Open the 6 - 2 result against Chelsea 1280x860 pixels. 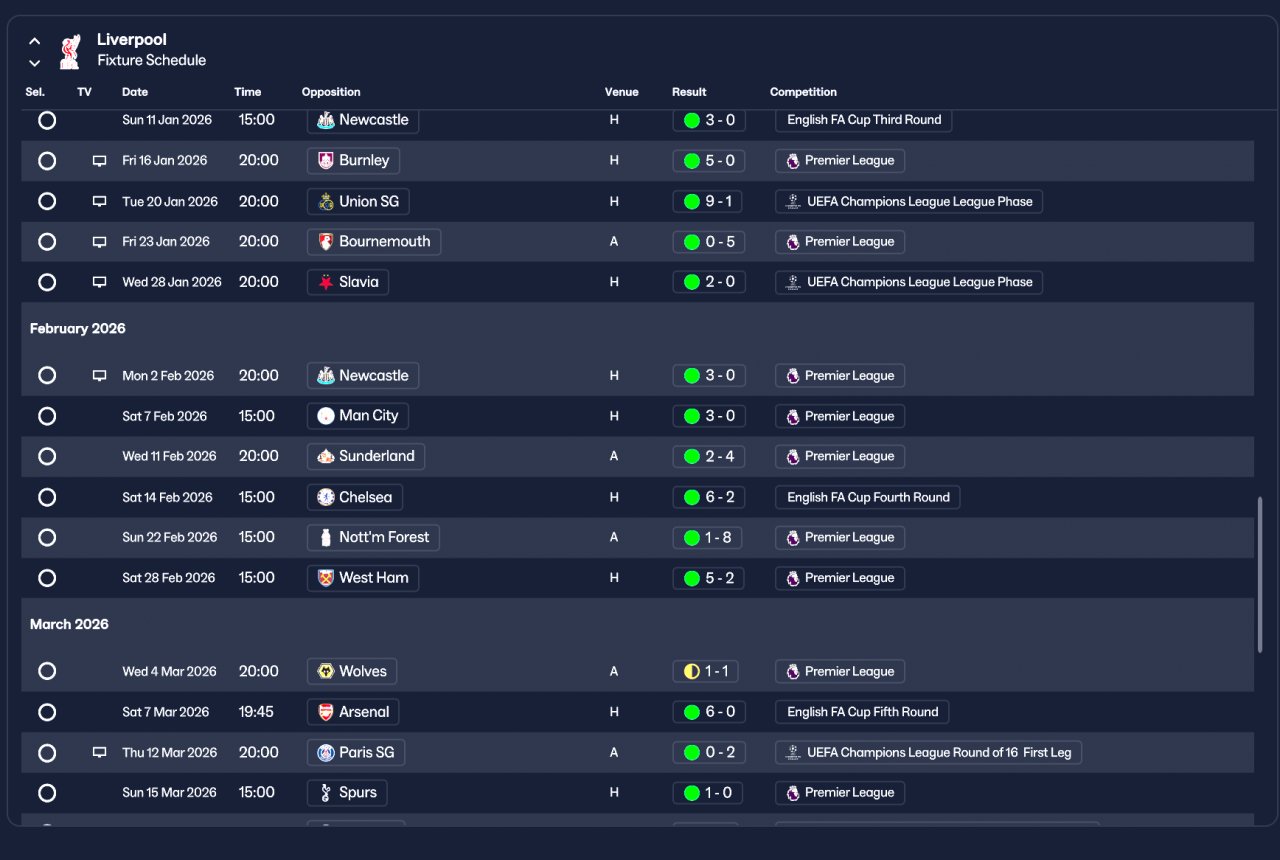point(709,497)
